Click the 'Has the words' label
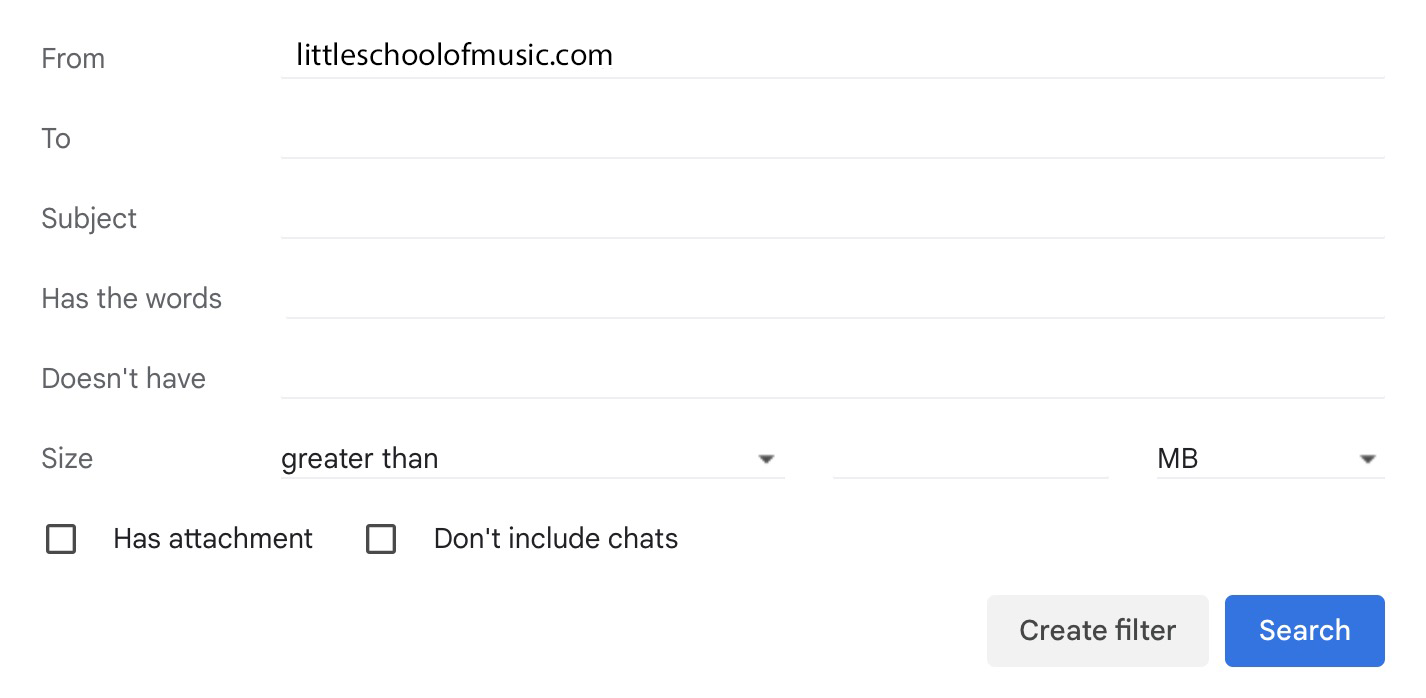This screenshot has width=1426, height=698. [x=131, y=299]
